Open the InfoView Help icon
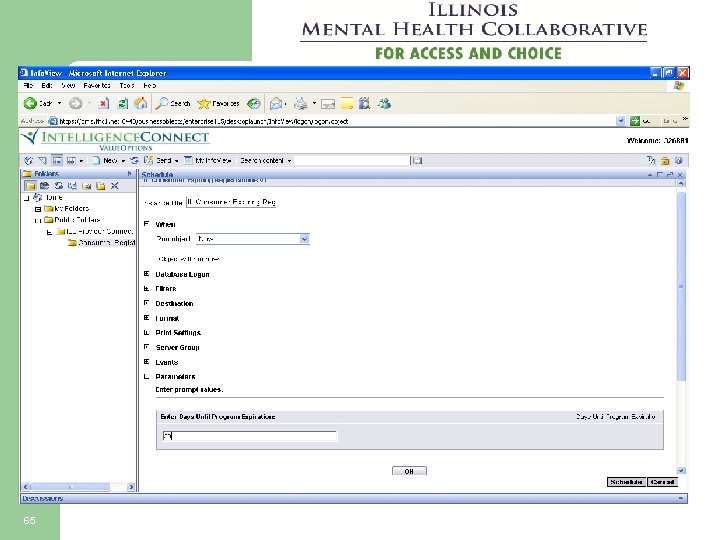720x540 pixels. click(679, 160)
